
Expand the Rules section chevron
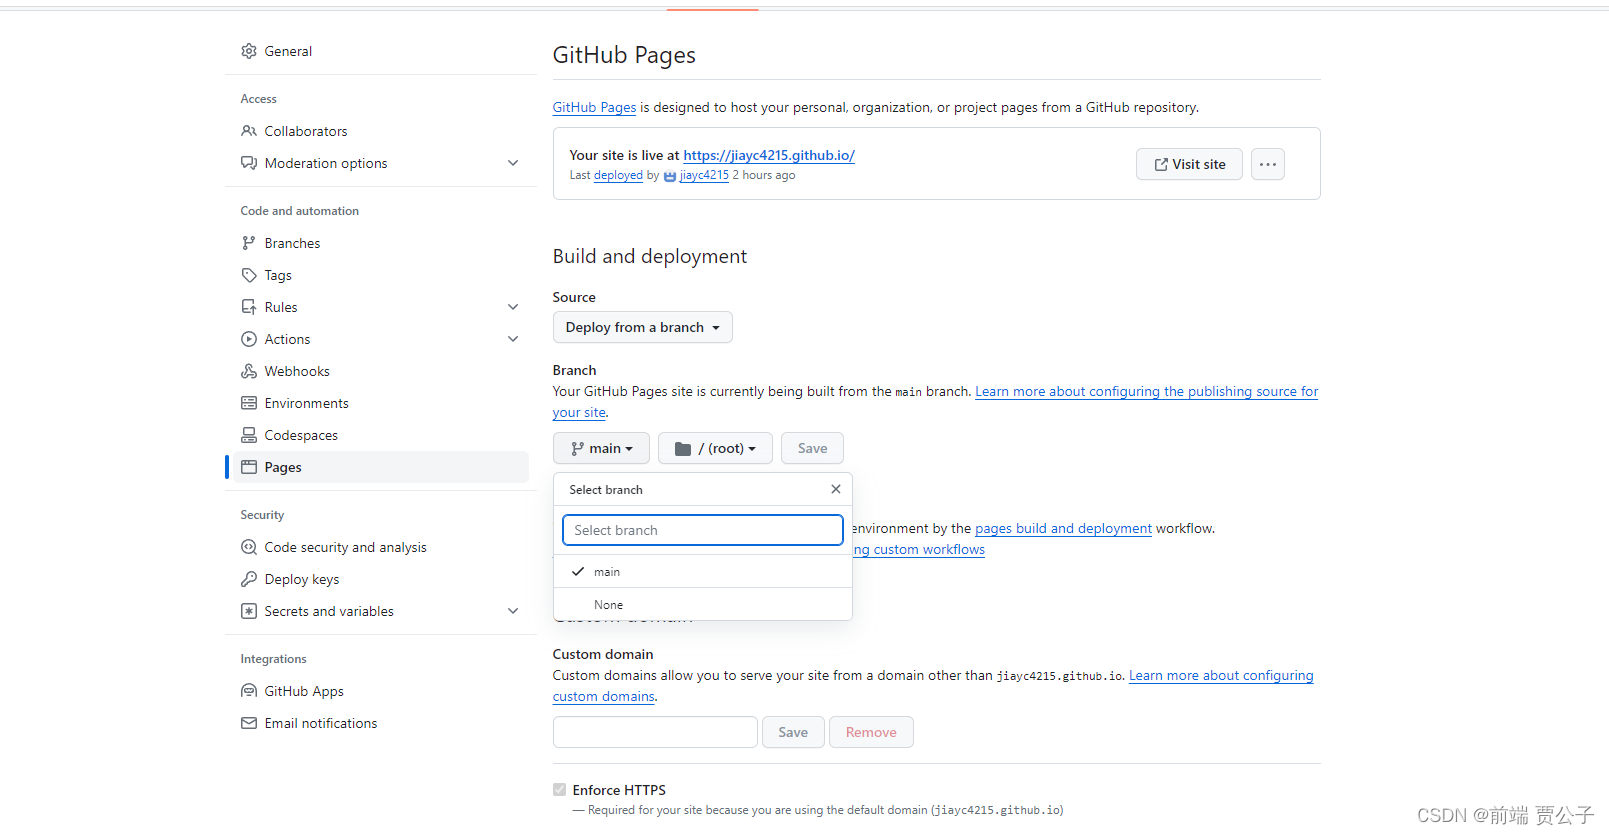[x=513, y=307]
